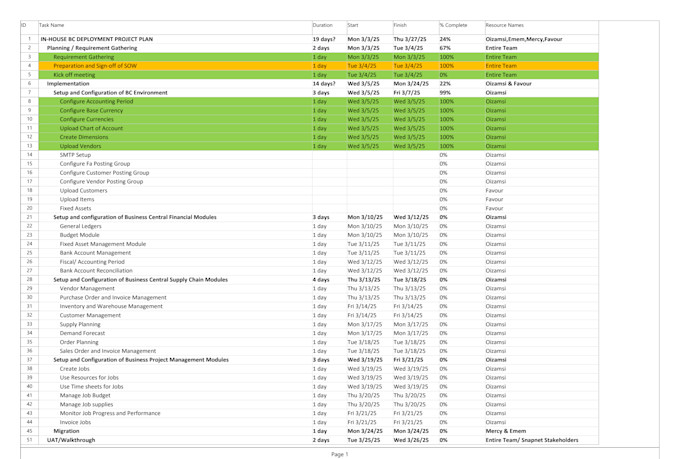The height and width of the screenshot is (459, 680).
Task: Select the Fiscal/ Accounting Period task
Action: point(92,262)
